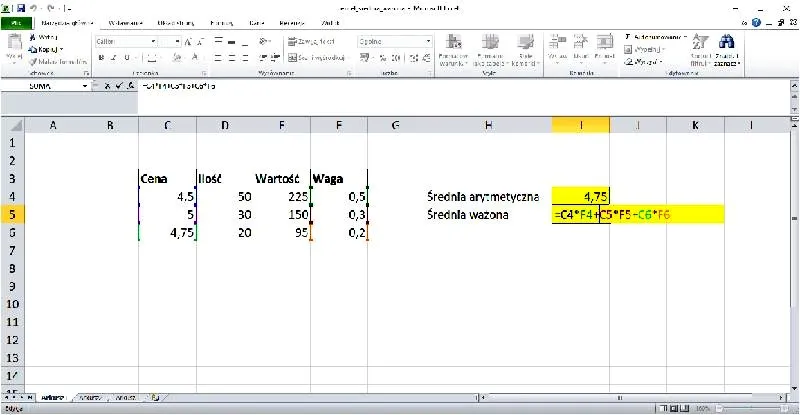Toggle Bold formatting

click(101, 58)
